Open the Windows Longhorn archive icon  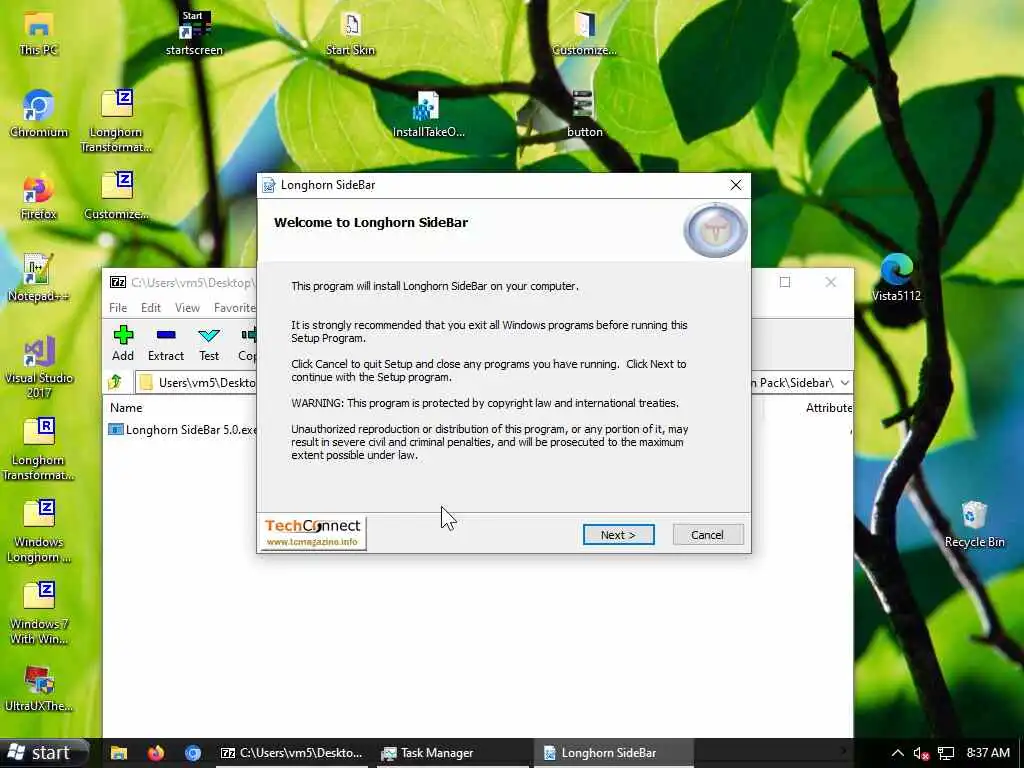click(39, 532)
